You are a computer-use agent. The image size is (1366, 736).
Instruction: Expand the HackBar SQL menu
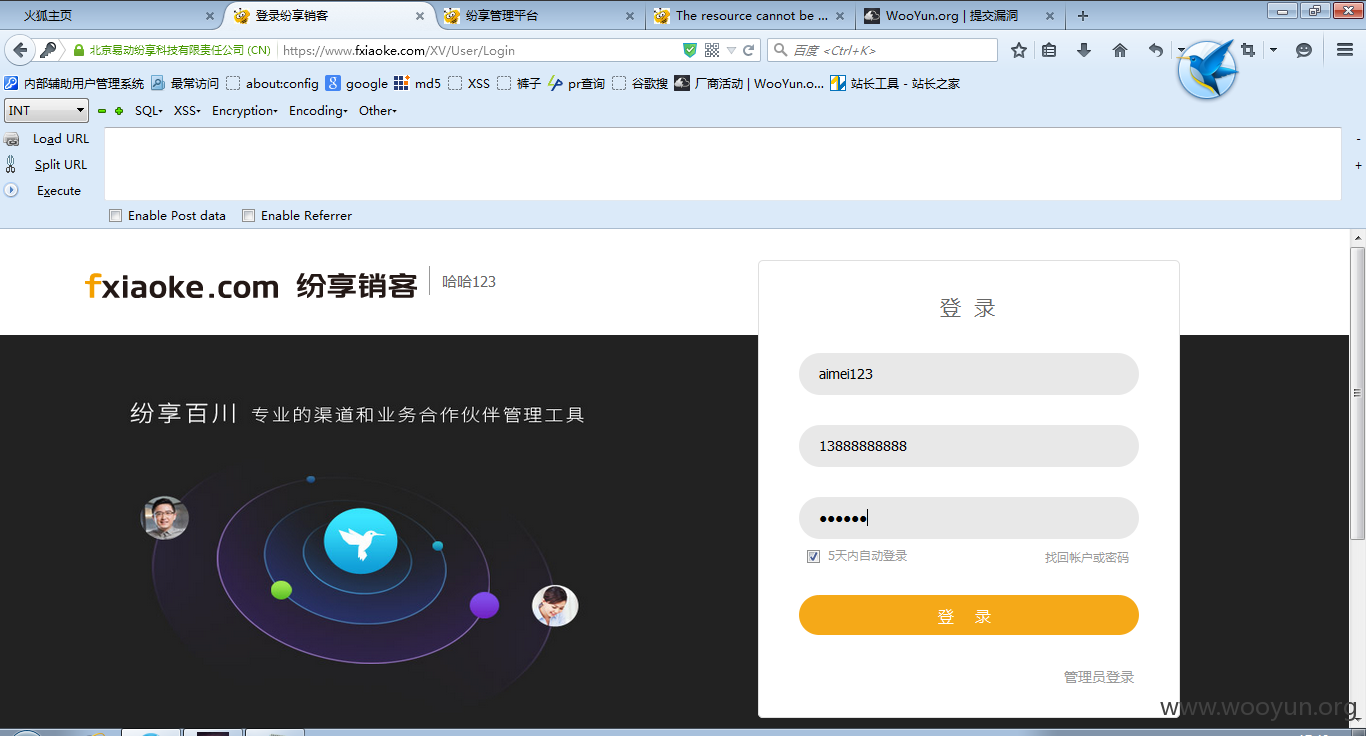tap(148, 111)
